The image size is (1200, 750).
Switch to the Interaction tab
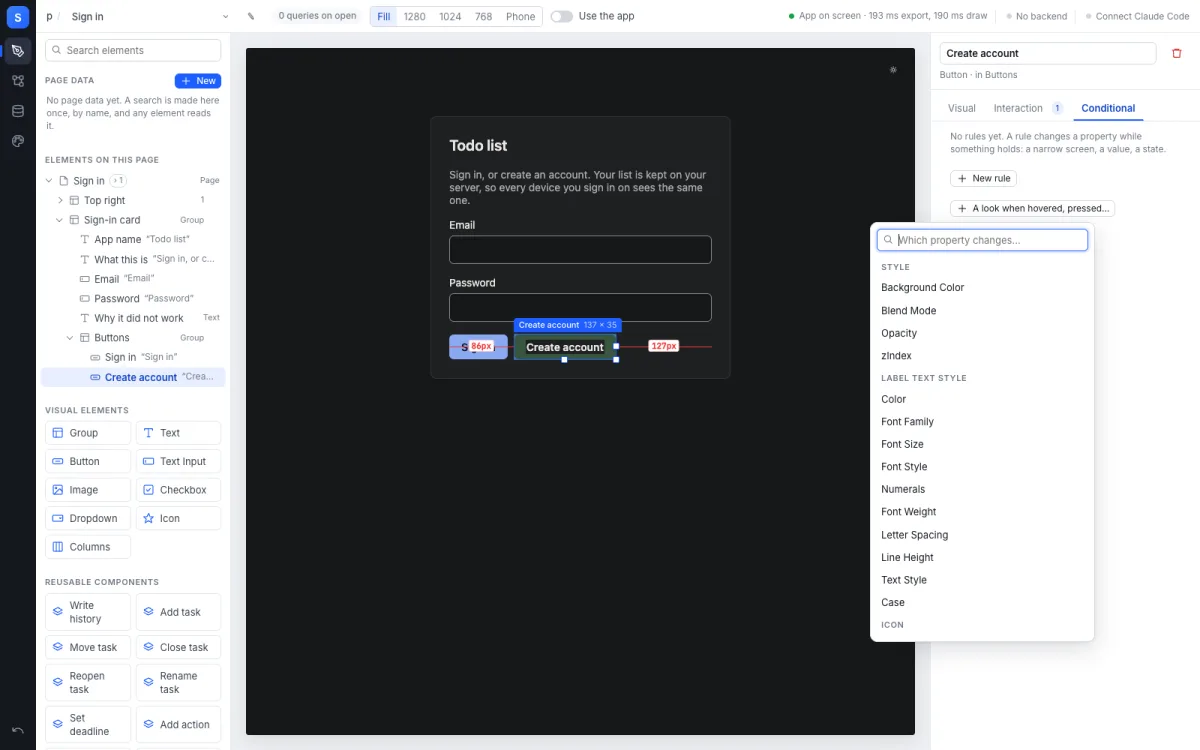coord(1027,108)
